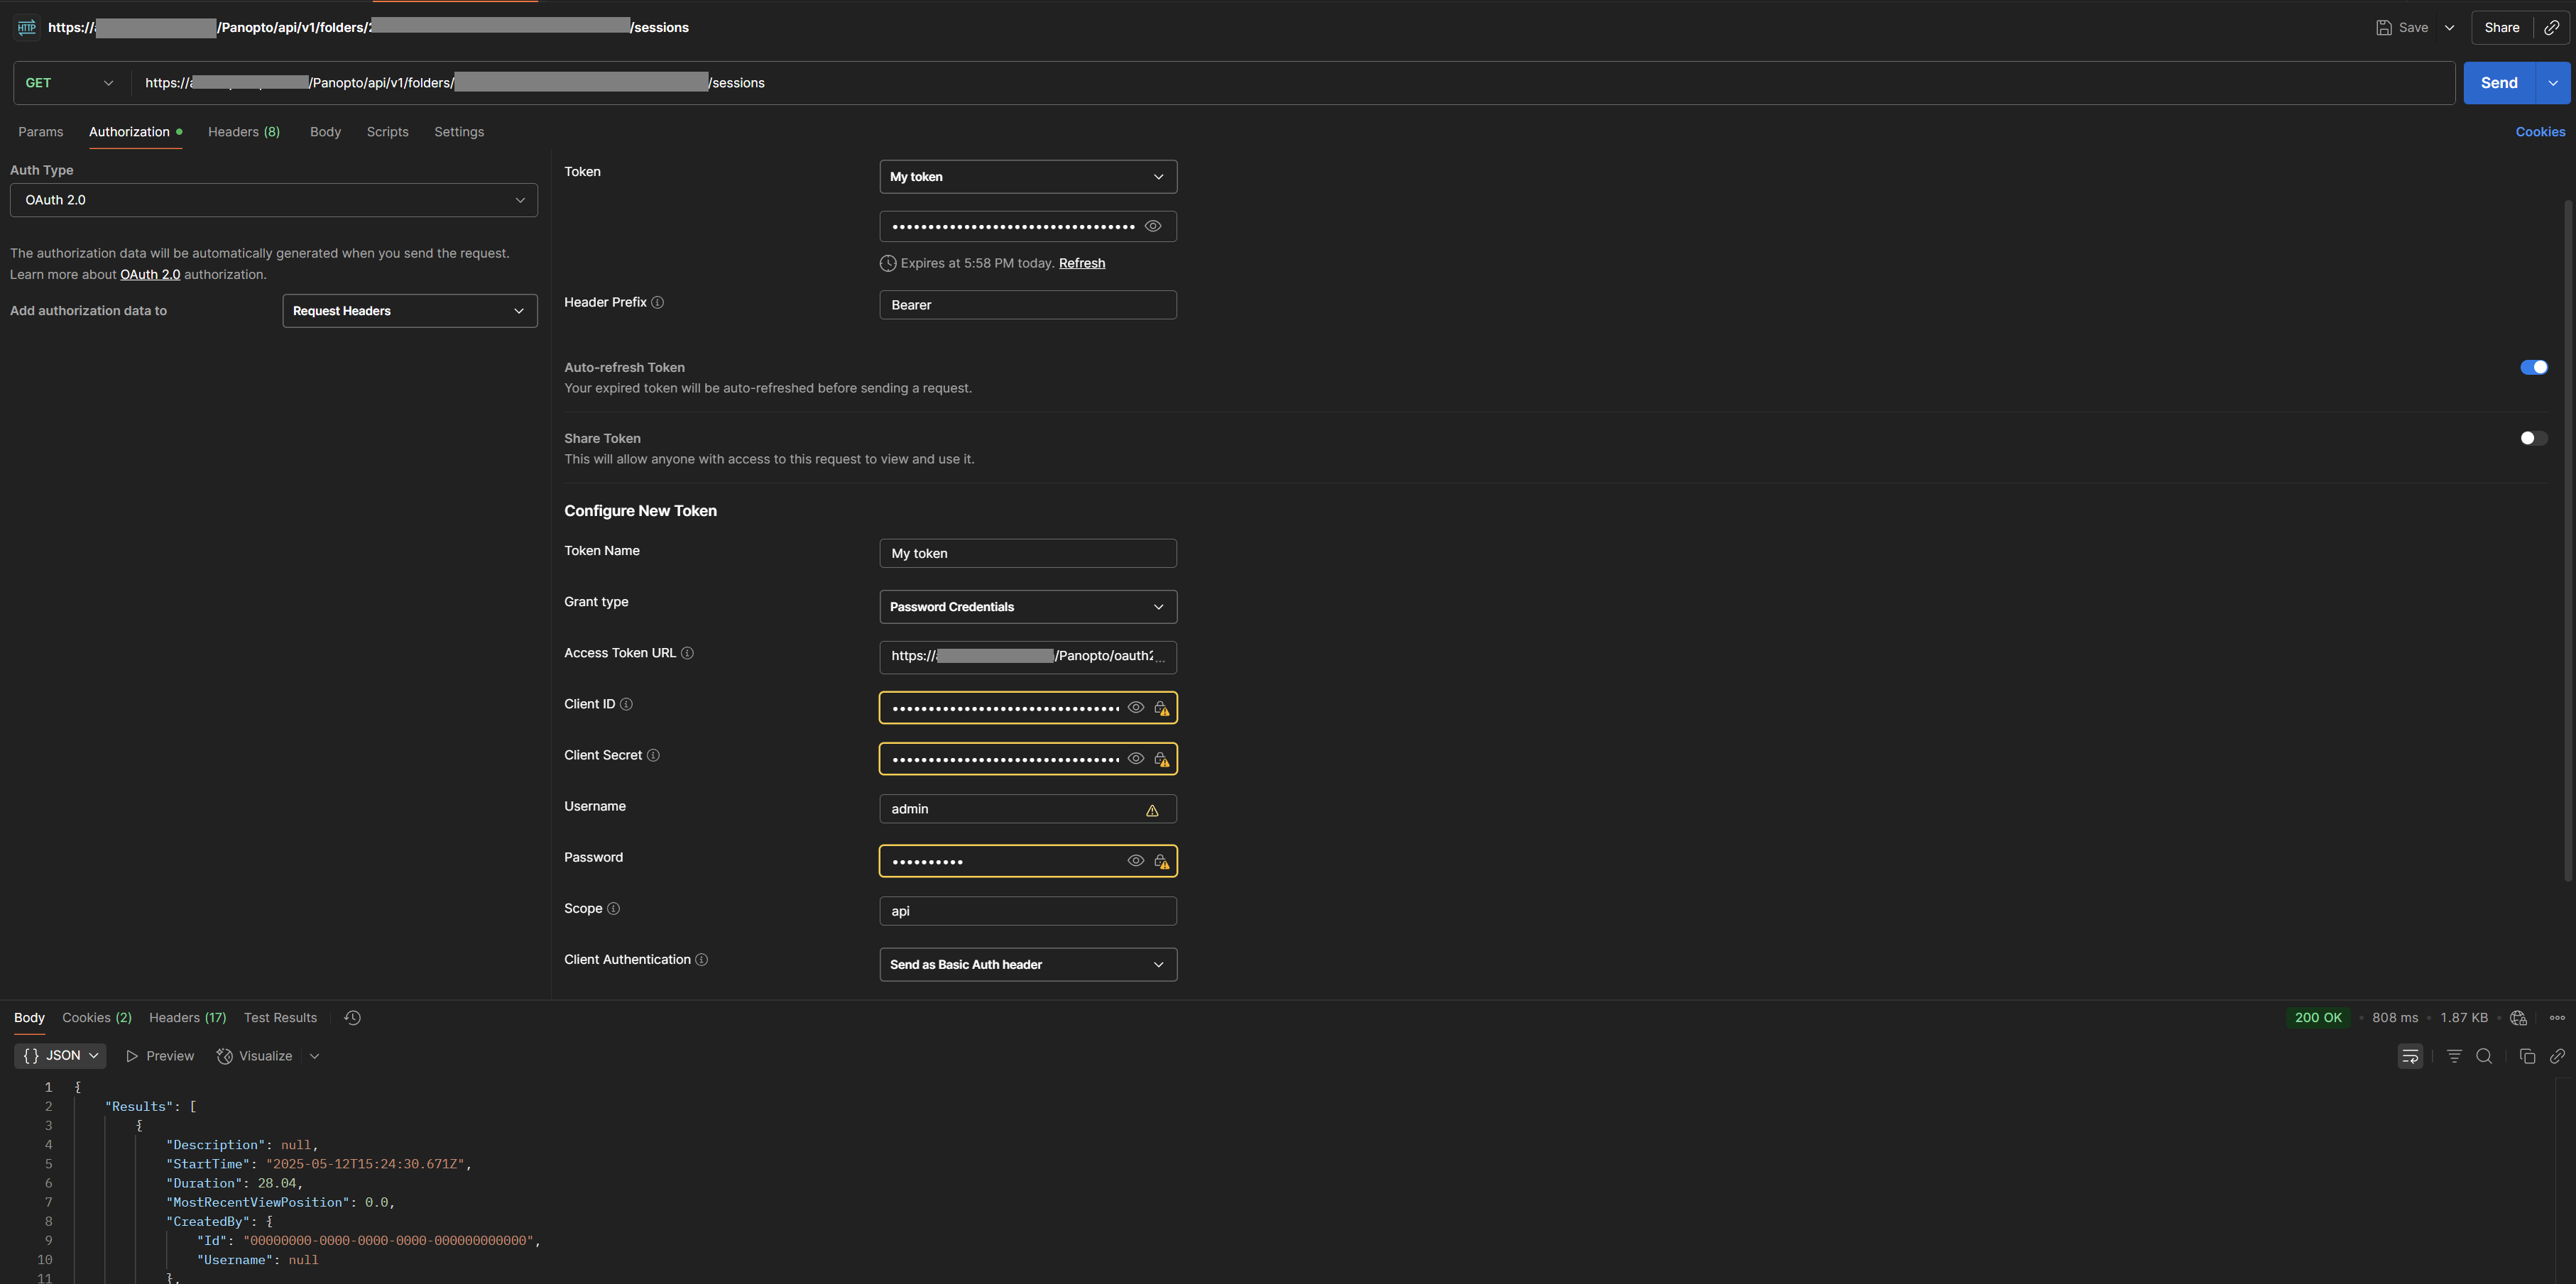This screenshot has width=2576, height=1284.
Task: Show the token value with eye icon
Action: 1153,226
